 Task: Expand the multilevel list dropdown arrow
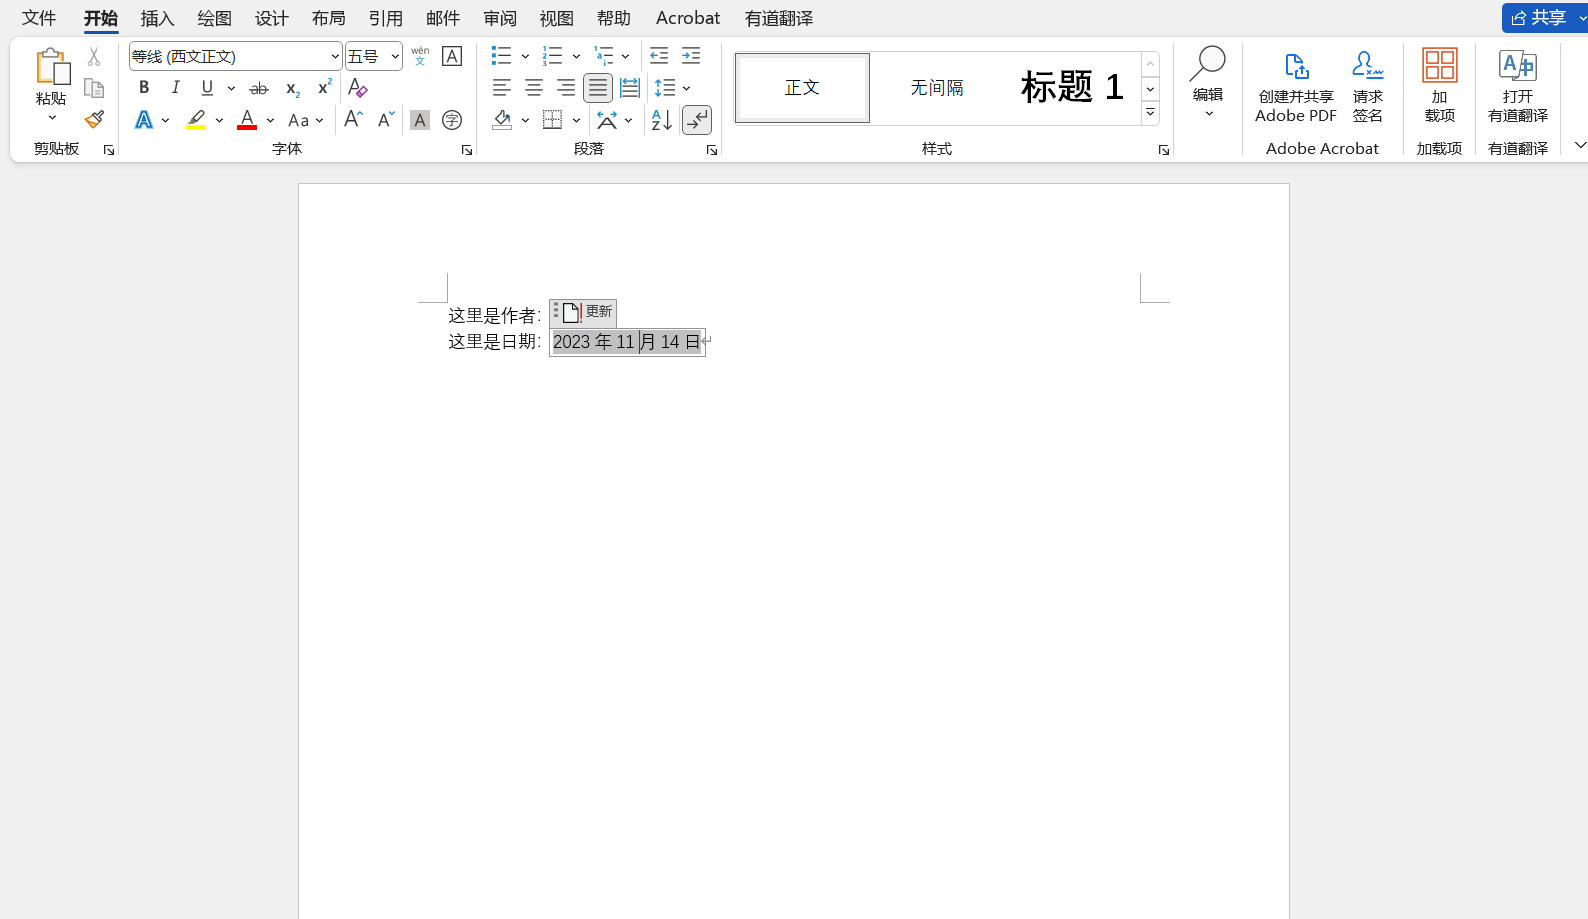pyautogui.click(x=626, y=56)
